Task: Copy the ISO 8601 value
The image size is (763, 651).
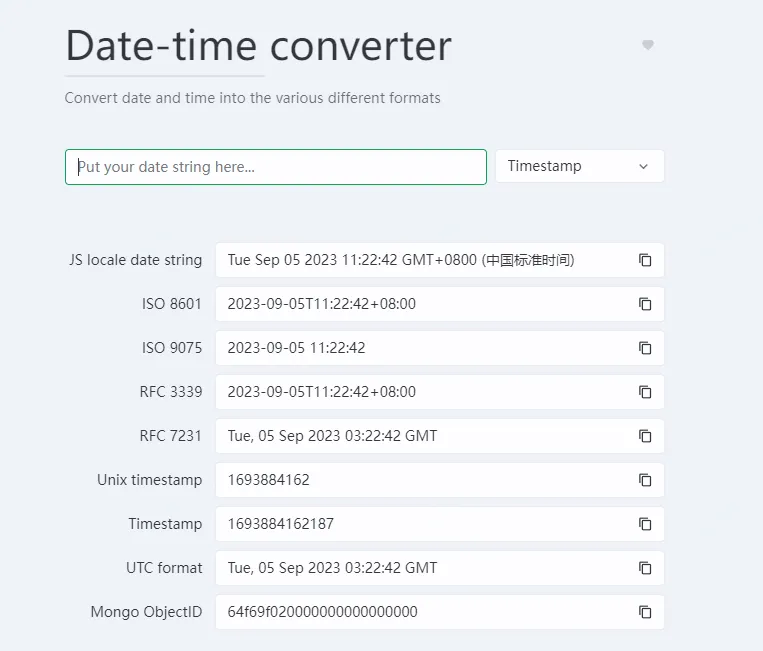Action: tap(645, 304)
